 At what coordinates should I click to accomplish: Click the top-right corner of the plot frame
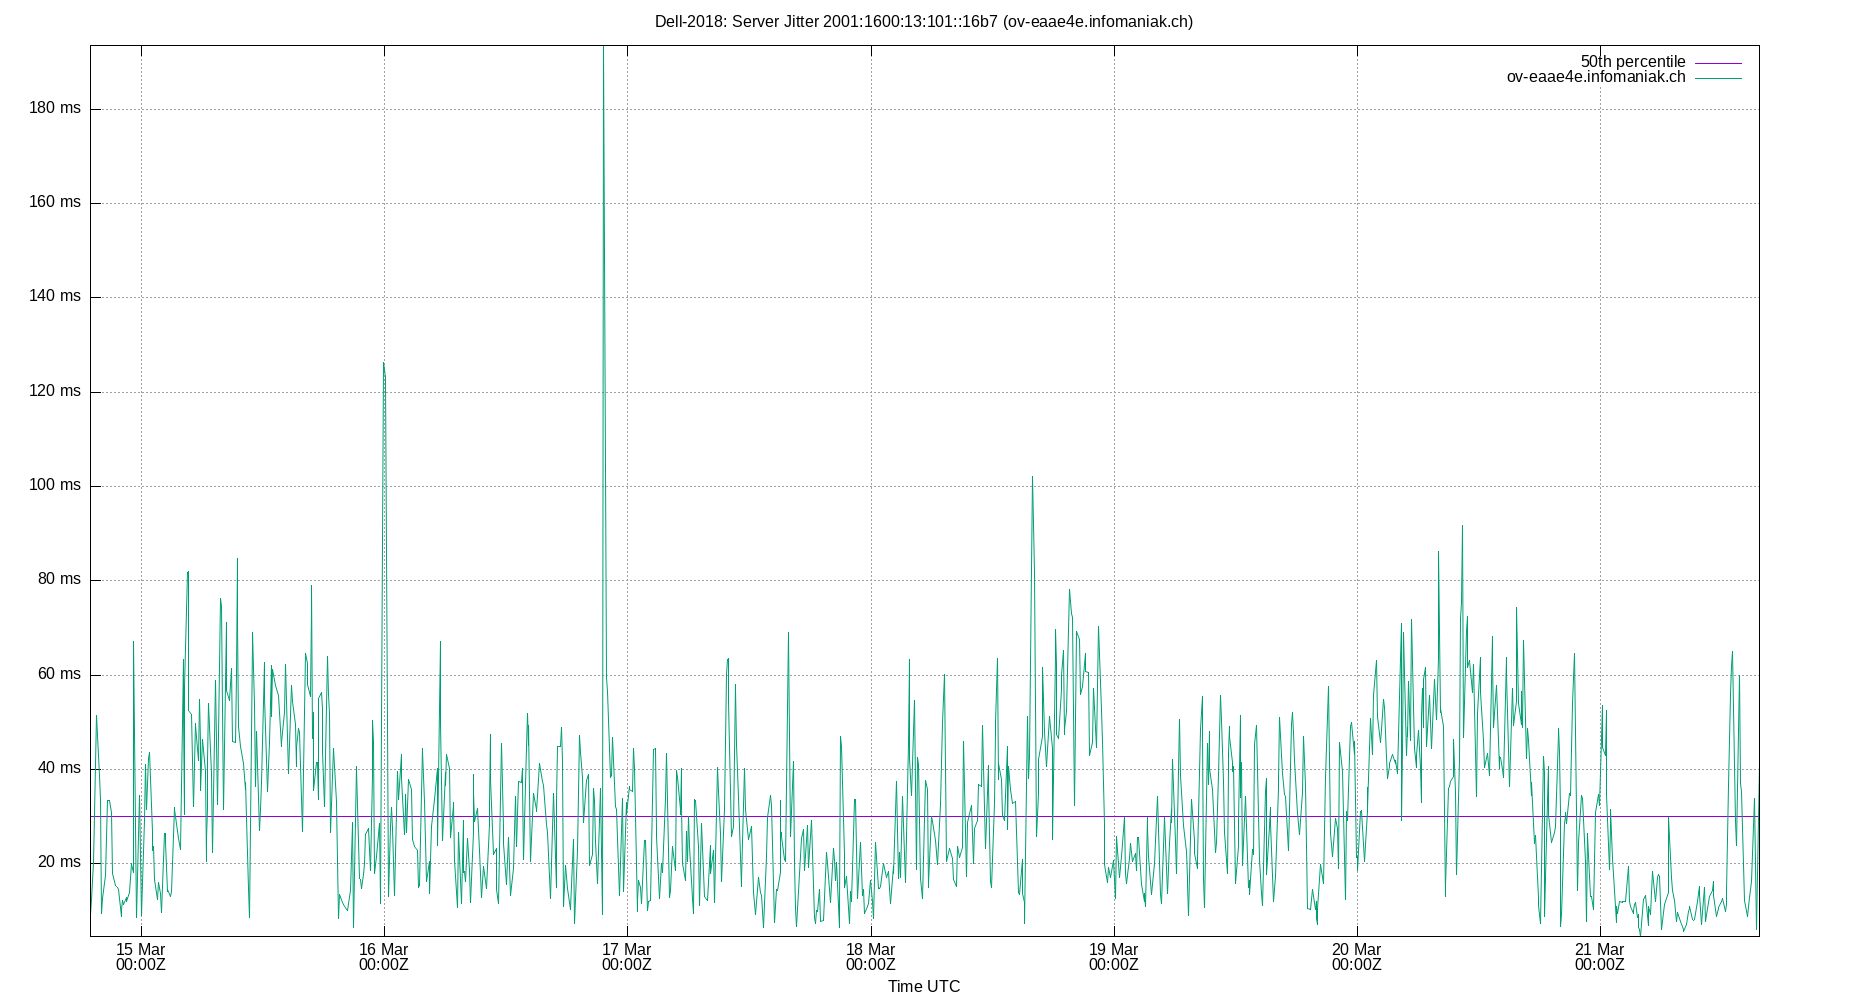(x=1760, y=42)
